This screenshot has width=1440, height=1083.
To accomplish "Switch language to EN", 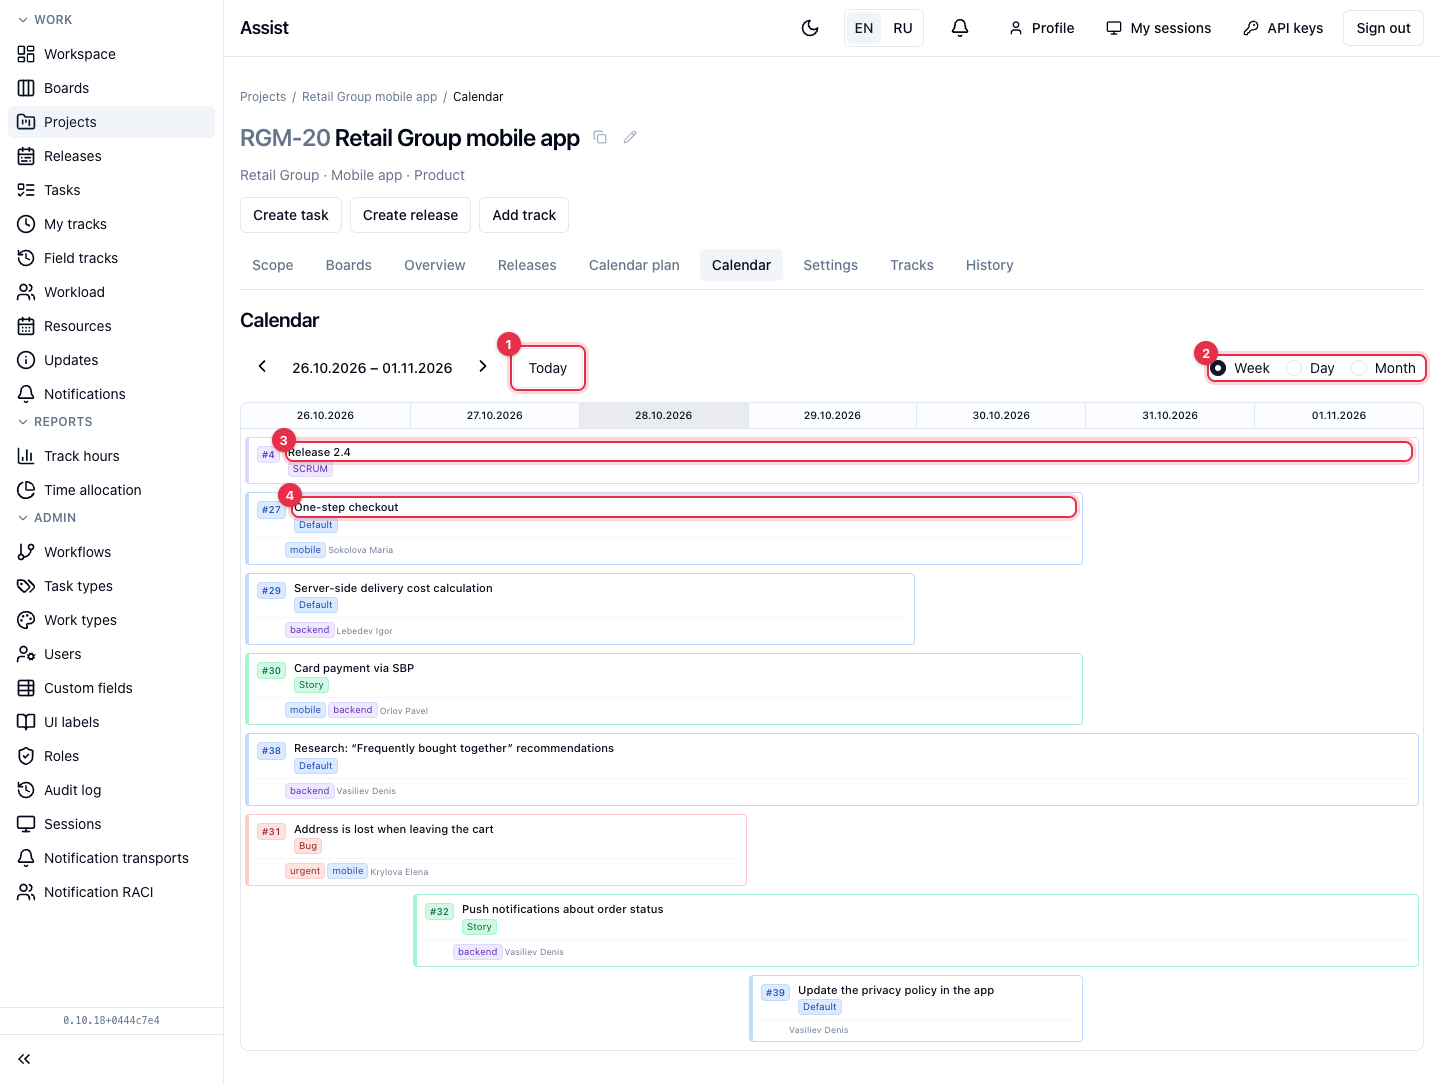I will 864,28.
